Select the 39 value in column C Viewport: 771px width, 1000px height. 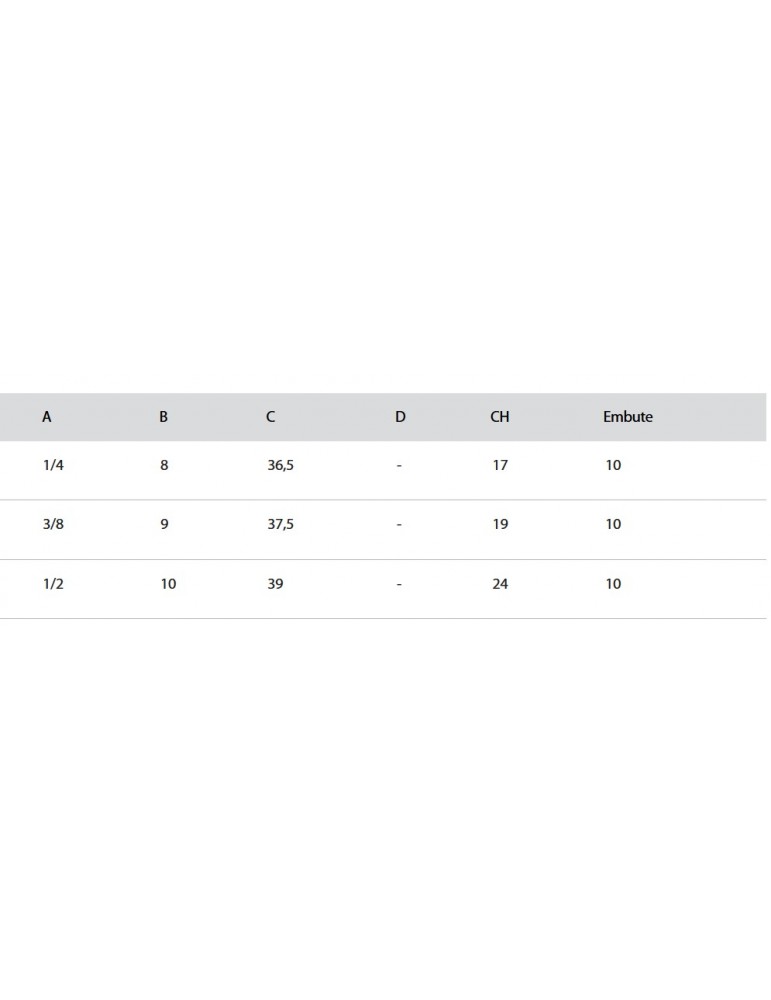(275, 584)
